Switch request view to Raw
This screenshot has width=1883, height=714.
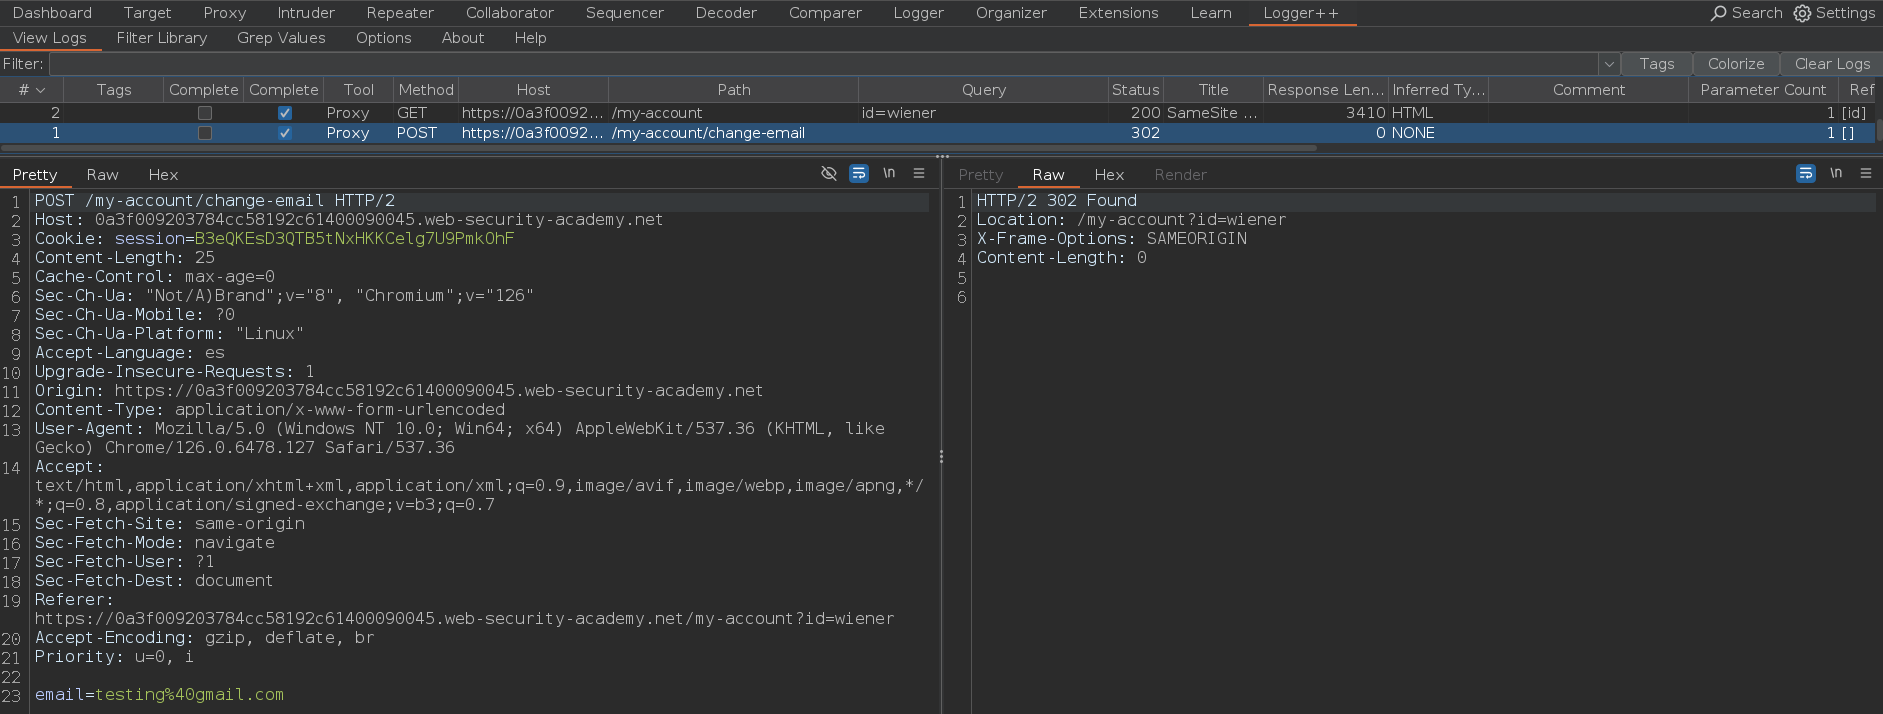102,175
